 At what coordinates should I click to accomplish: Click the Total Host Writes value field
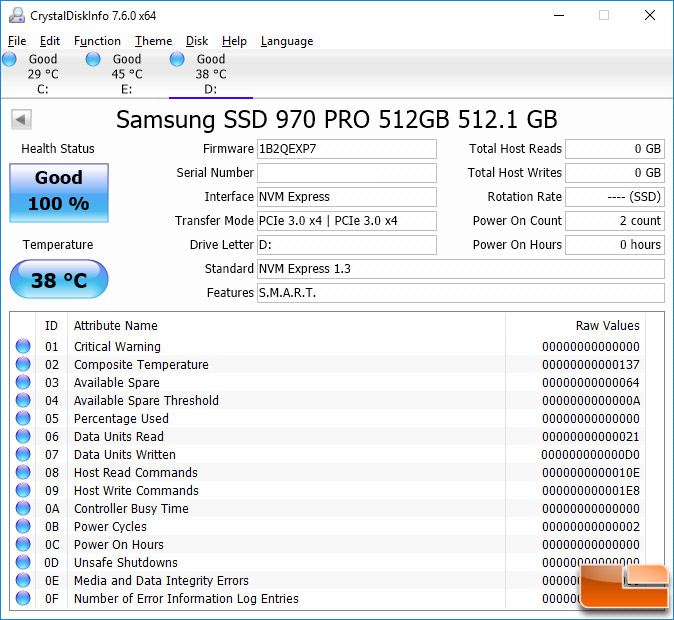coord(615,173)
